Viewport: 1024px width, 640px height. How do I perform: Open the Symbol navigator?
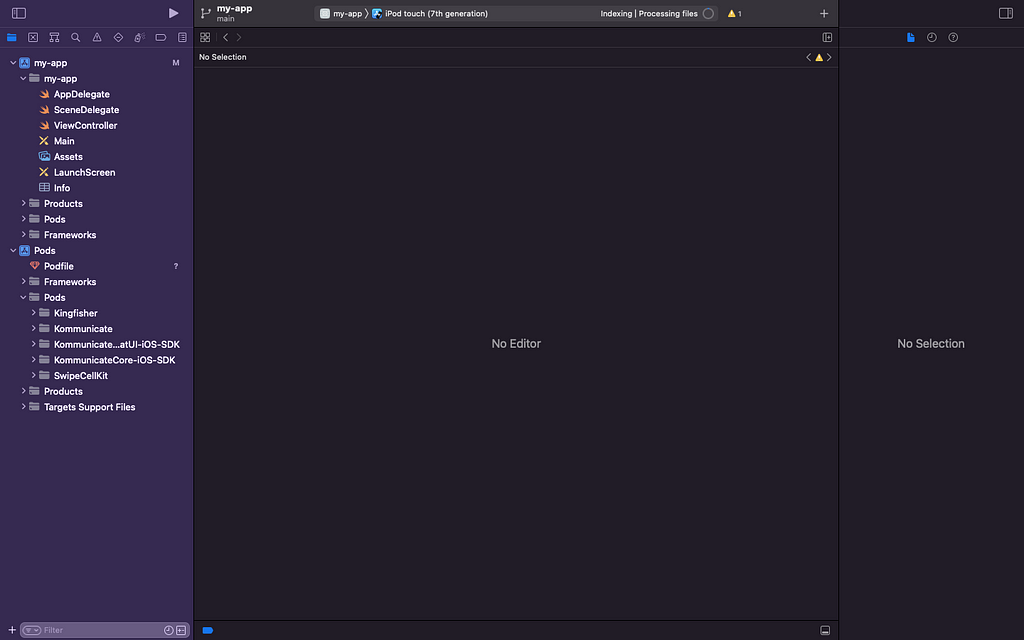click(54, 37)
